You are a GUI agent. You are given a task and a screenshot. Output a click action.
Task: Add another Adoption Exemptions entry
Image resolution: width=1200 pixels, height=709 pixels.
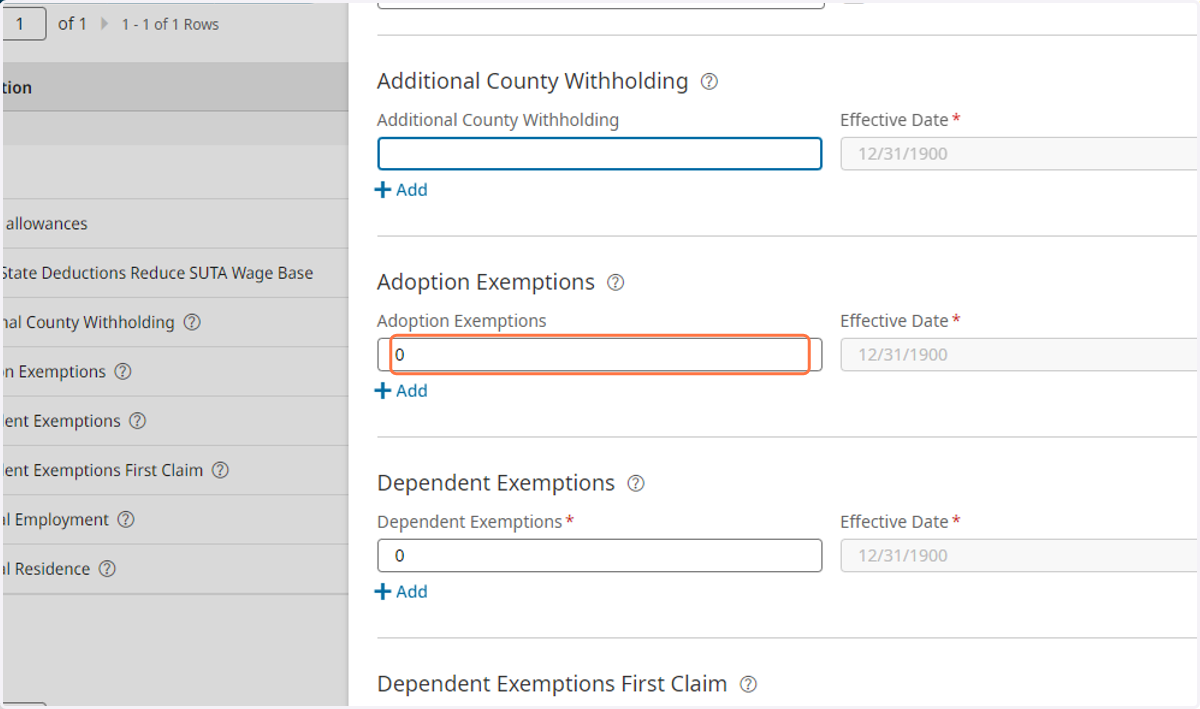(x=401, y=391)
